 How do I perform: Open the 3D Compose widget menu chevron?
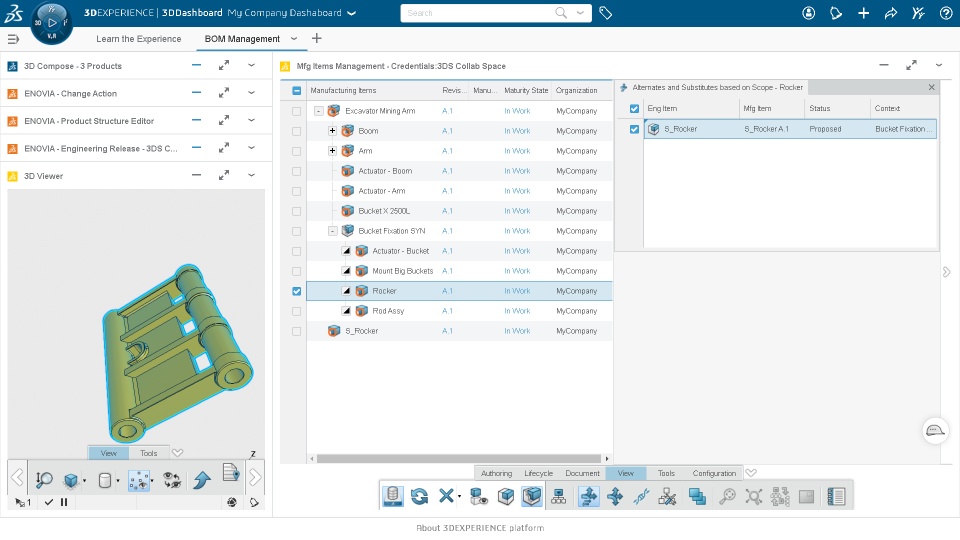click(x=252, y=65)
